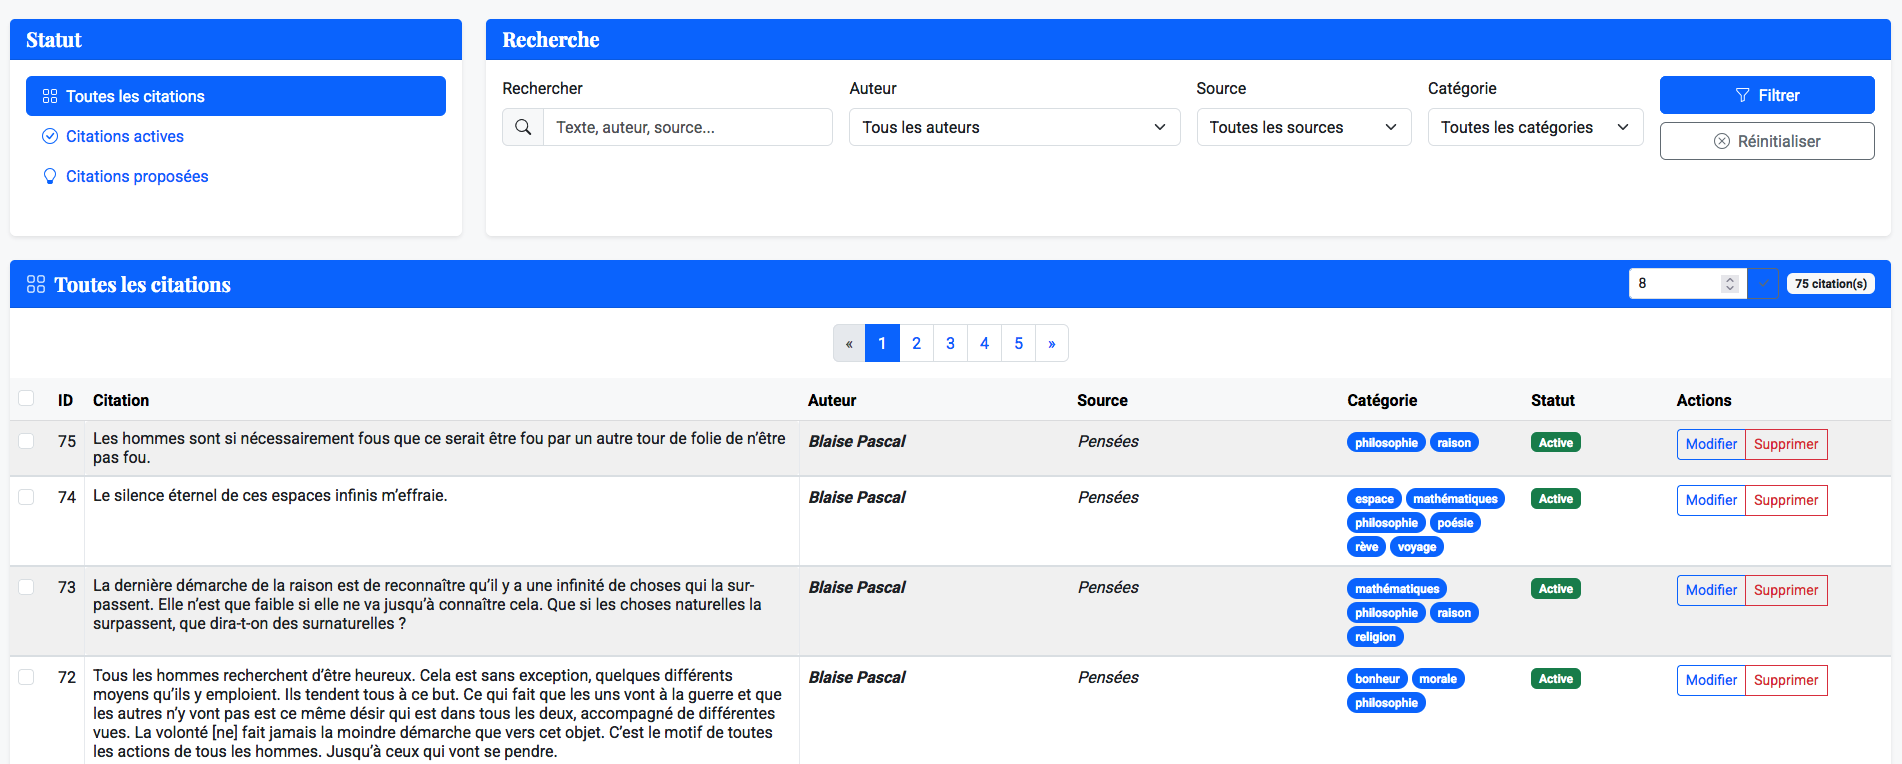Screen dimensions: 1902x764
Task: Click the magnifying glass search icon
Action: tap(523, 128)
